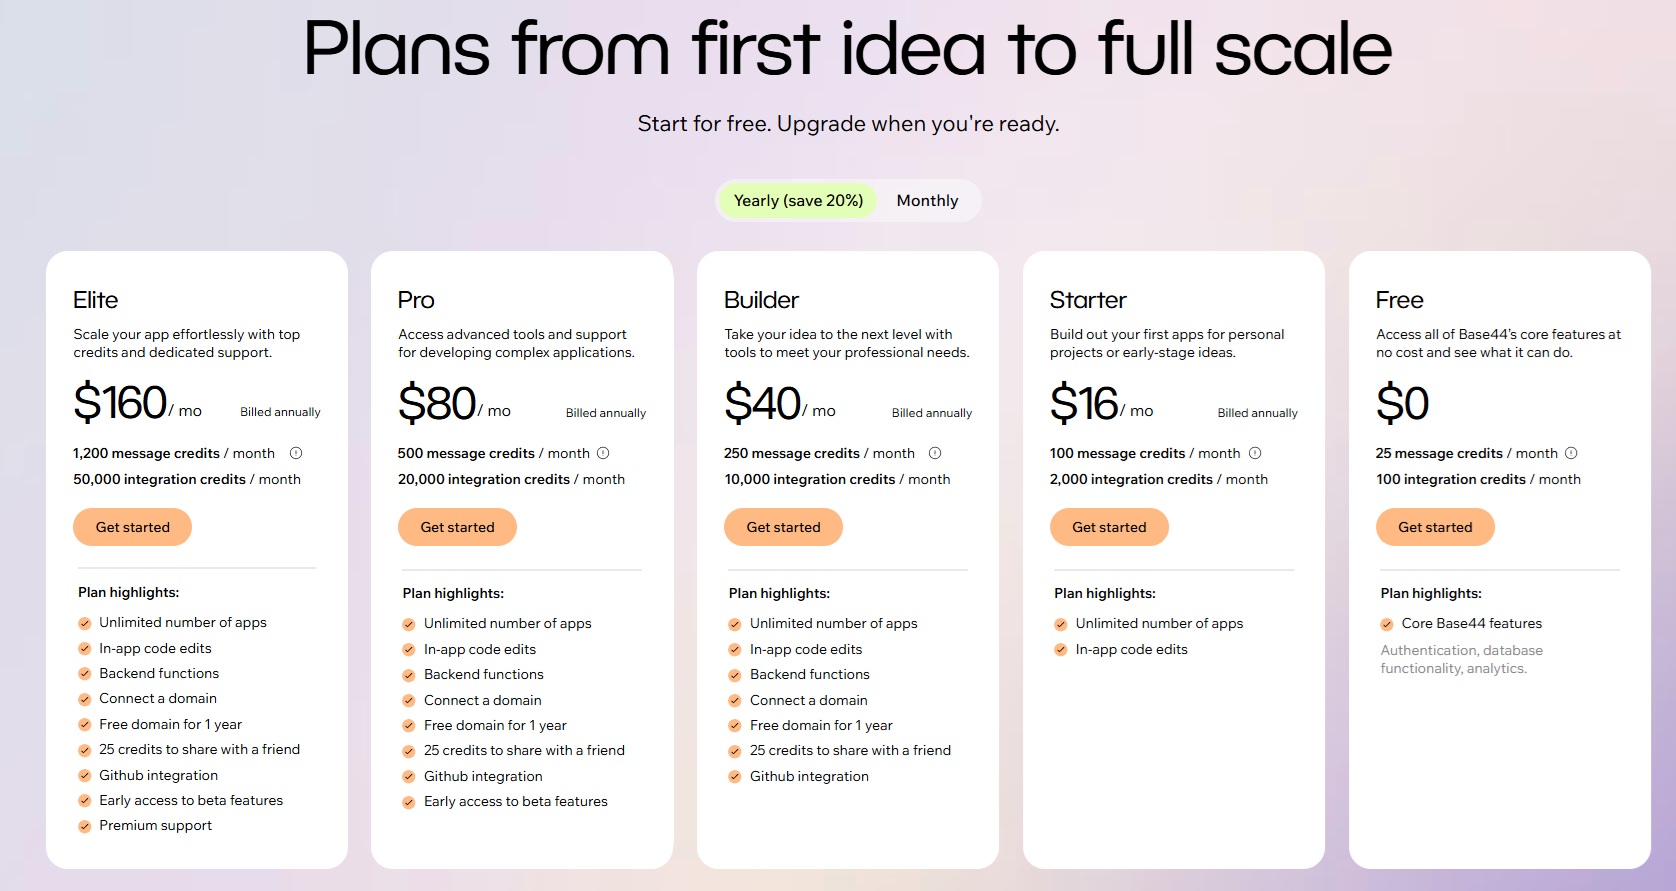Click info icon beside Pro message credits
Screen dimensions: 1676x891
pos(603,453)
